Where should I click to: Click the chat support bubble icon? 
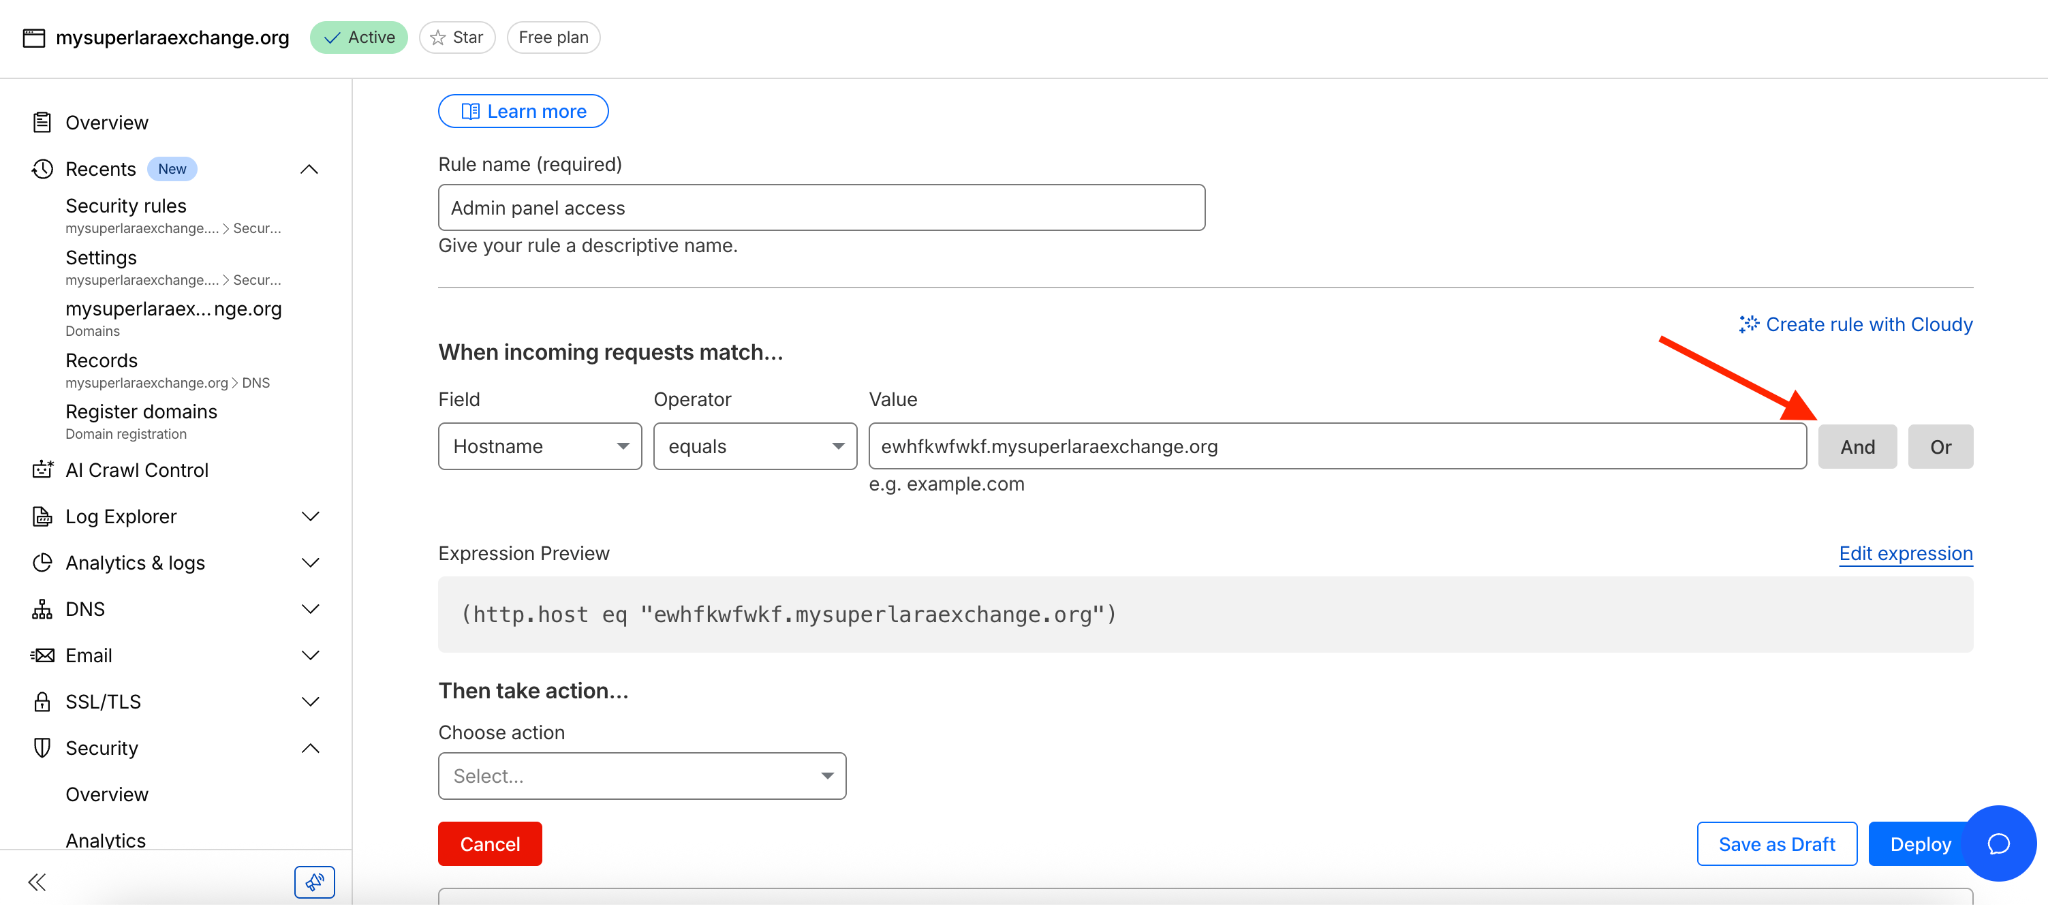click(1999, 844)
